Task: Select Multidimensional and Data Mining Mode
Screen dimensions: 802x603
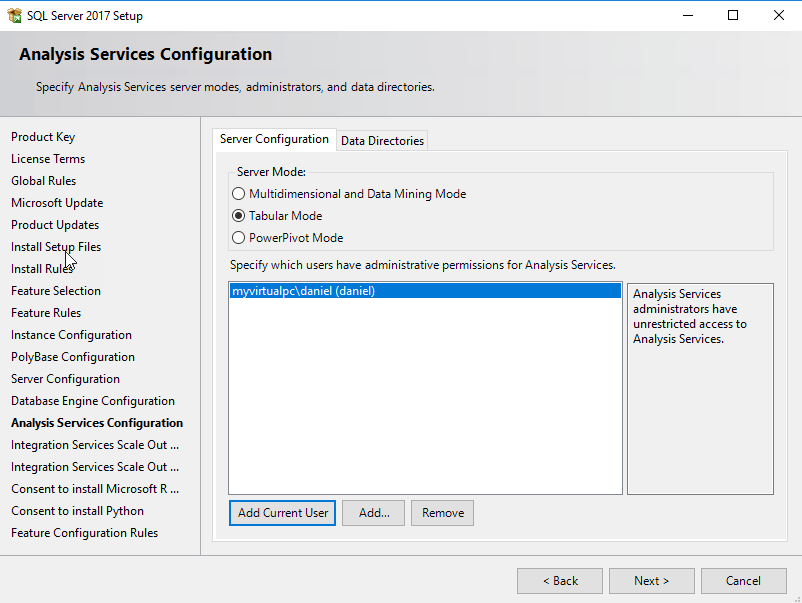Action: coord(238,194)
